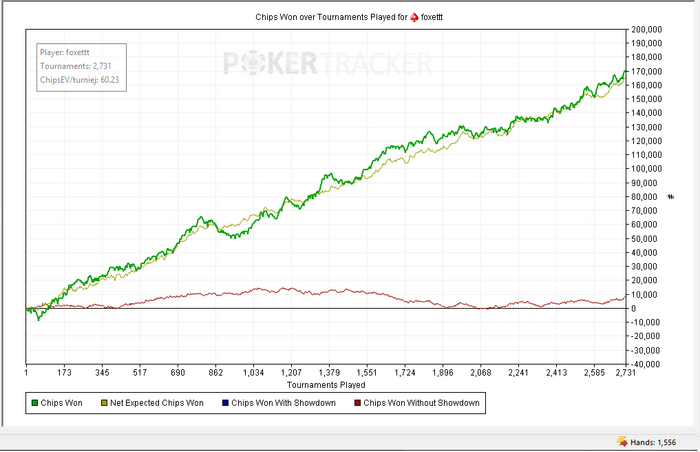Click the Hands: 1,556 status text

coord(653,443)
